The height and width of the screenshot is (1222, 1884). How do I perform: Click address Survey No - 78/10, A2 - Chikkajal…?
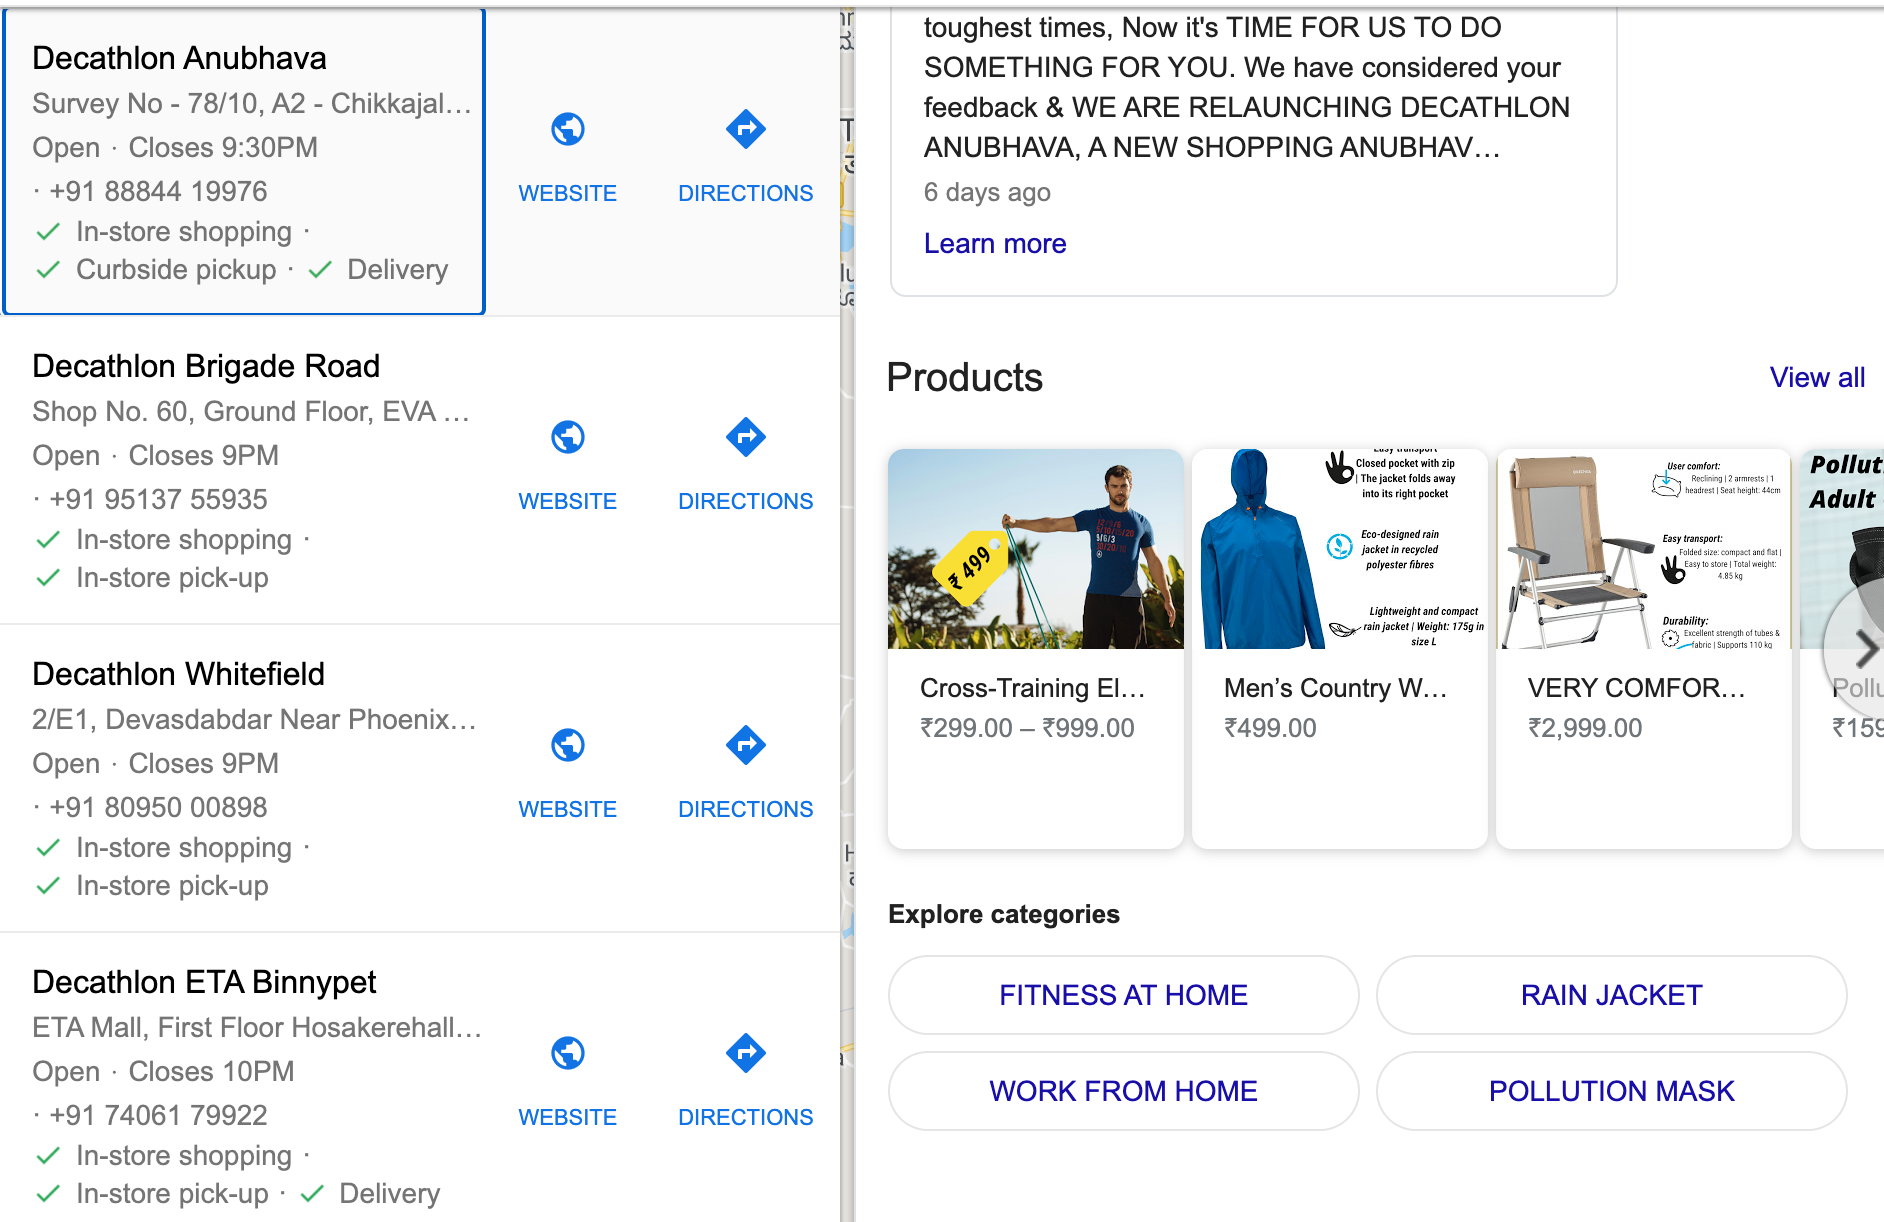(x=252, y=103)
